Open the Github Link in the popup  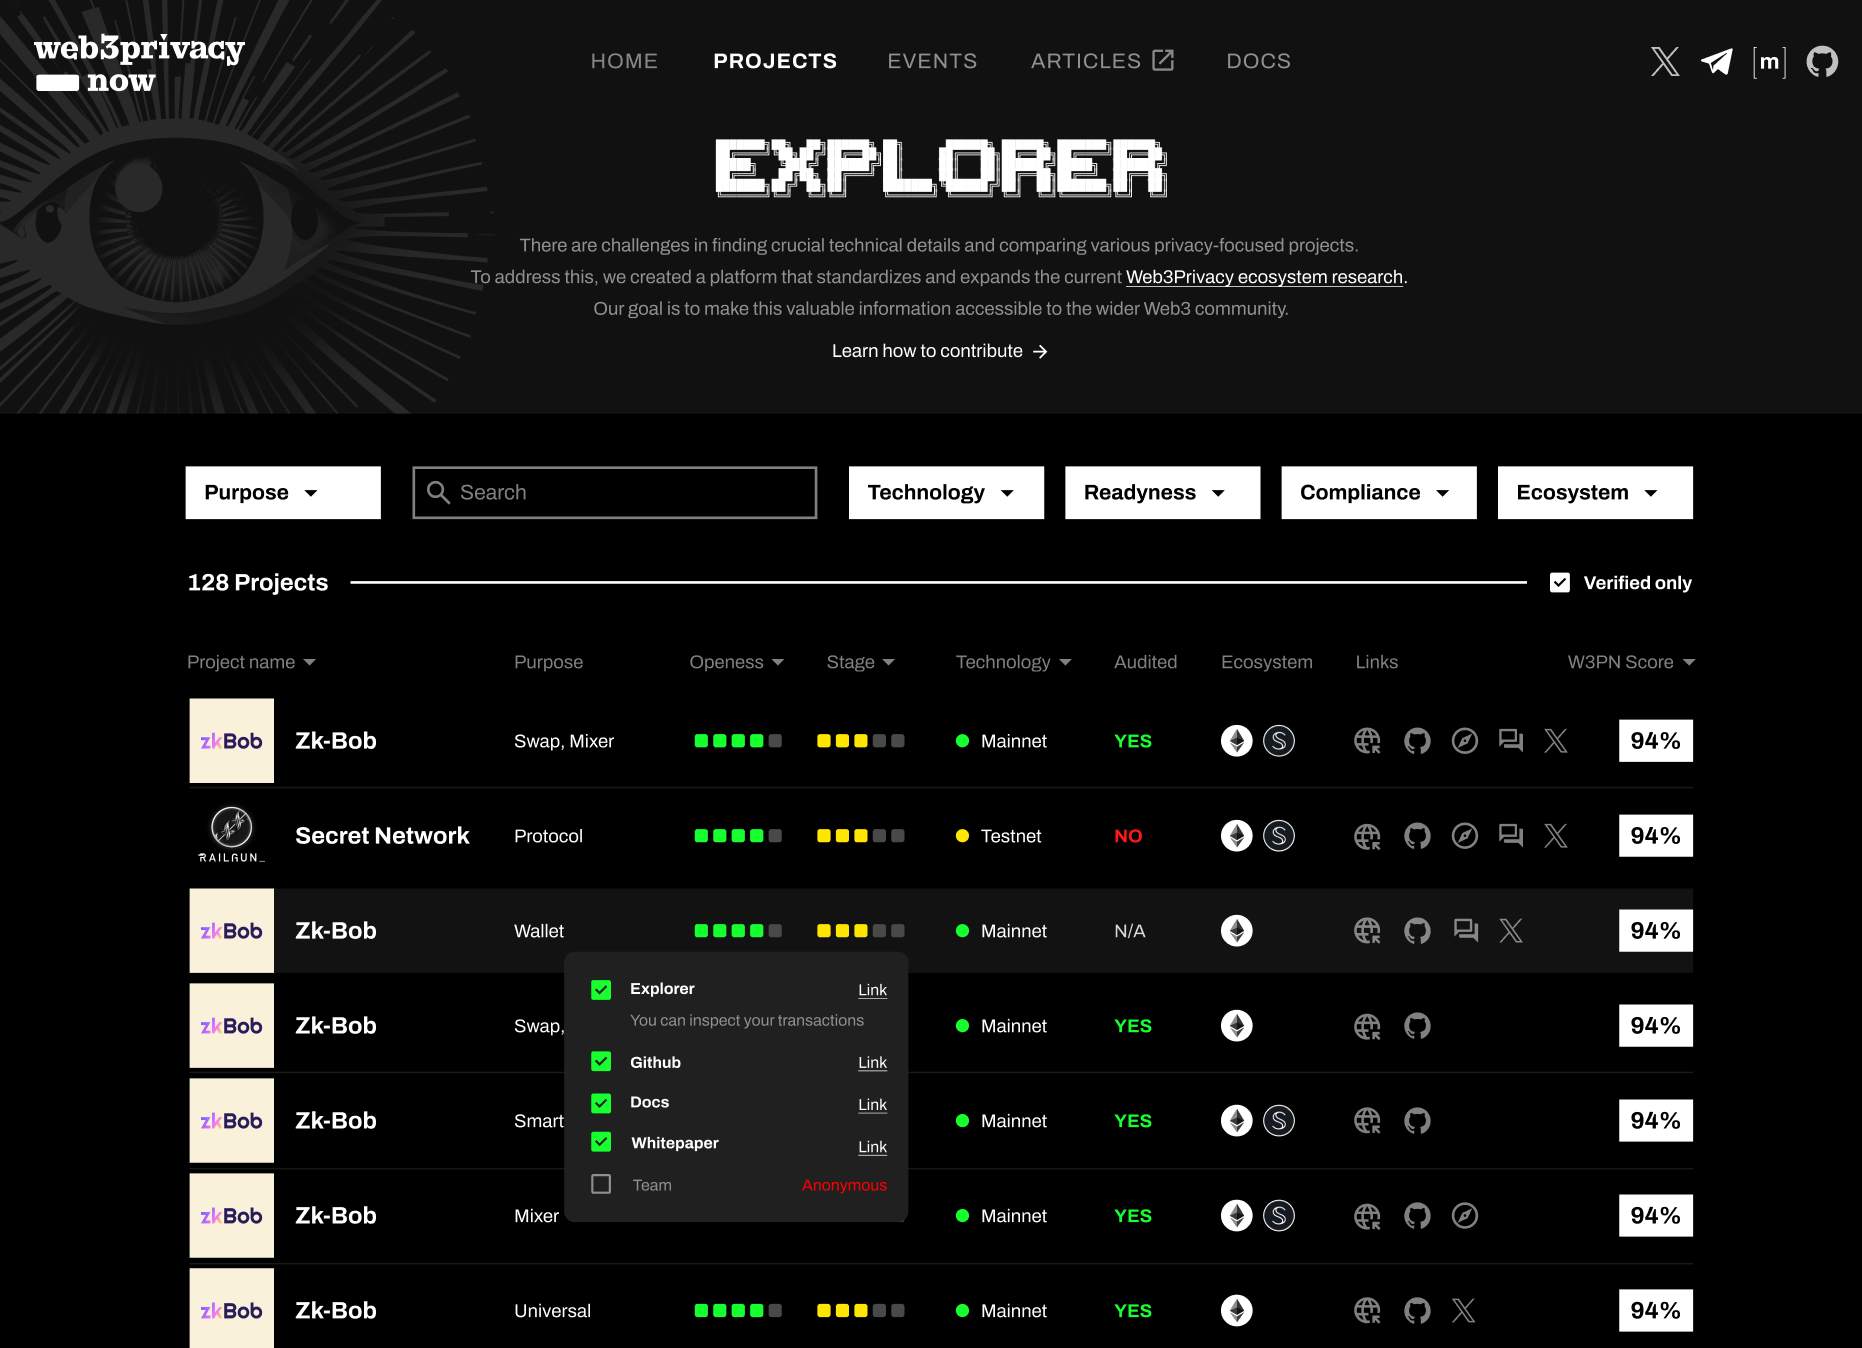(872, 1063)
